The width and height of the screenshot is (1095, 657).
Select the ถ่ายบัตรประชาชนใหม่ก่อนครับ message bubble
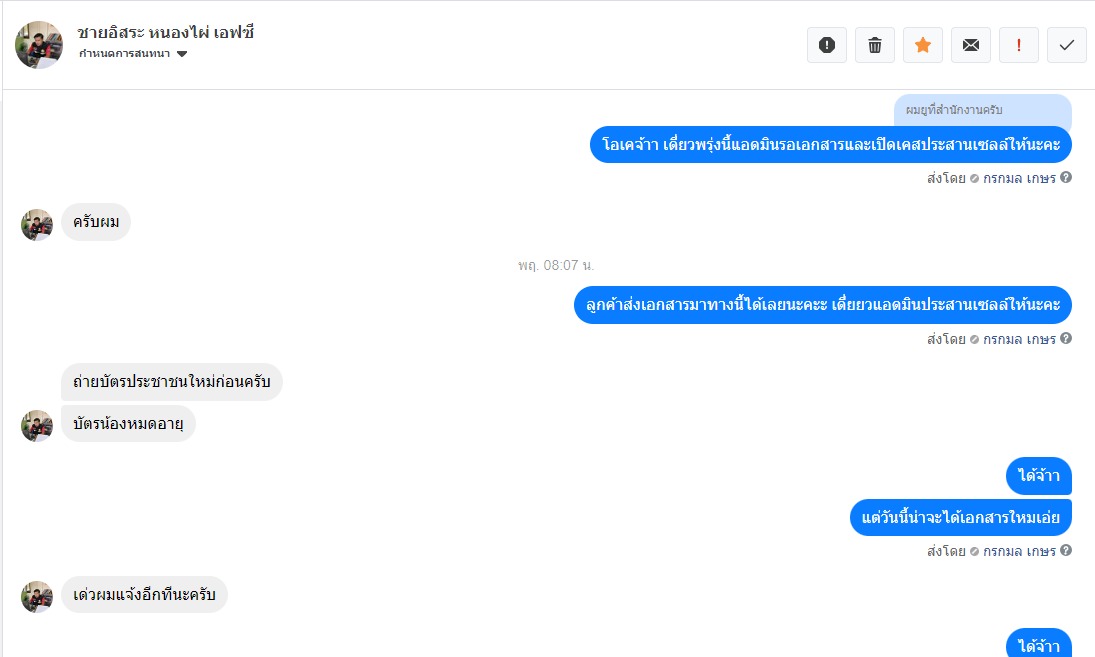point(172,382)
